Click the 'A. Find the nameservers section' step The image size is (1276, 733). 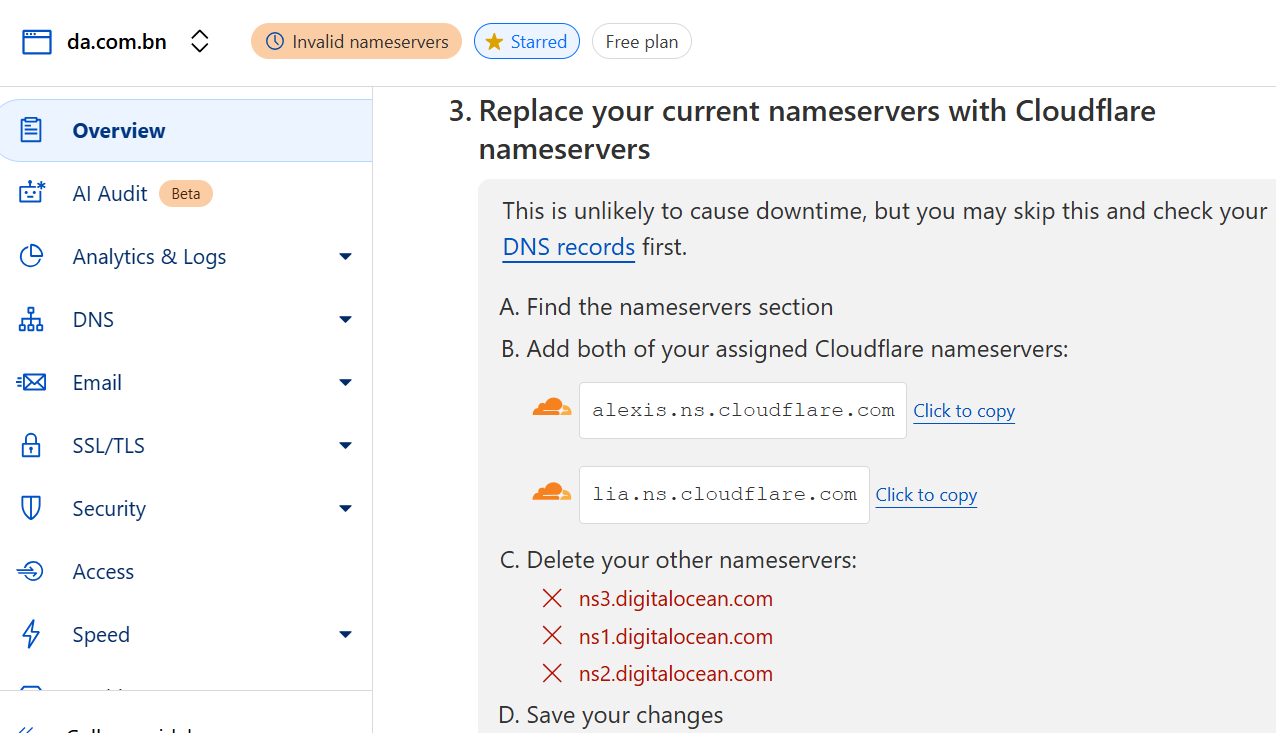[666, 307]
